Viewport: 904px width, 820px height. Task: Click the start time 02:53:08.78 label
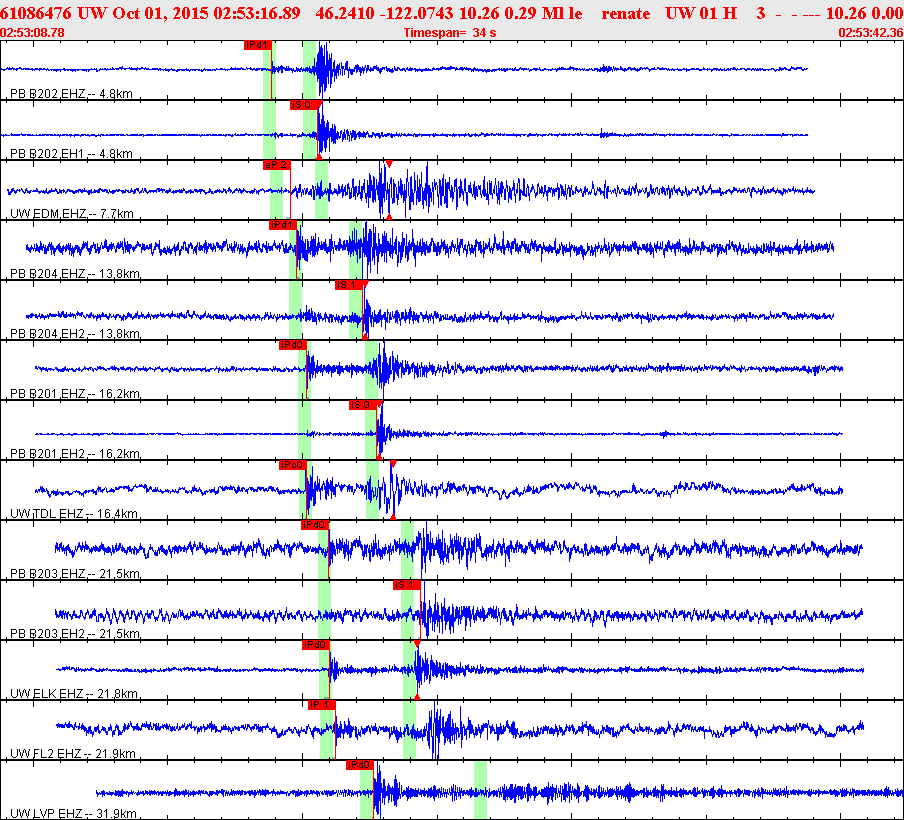pyautogui.click(x=32, y=33)
